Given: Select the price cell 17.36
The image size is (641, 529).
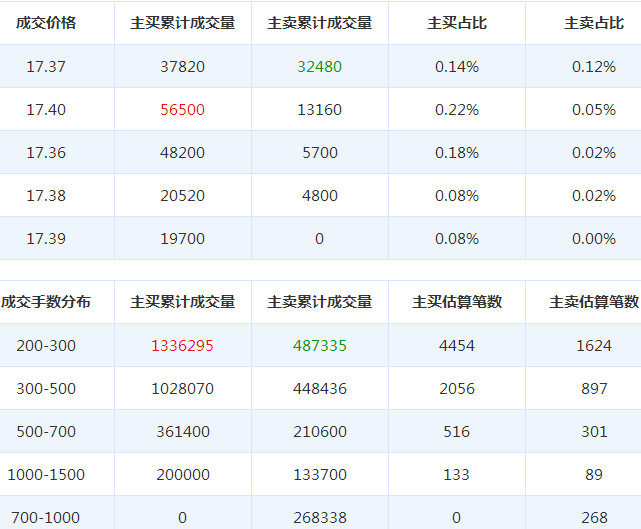Looking at the screenshot, I should pyautogui.click(x=46, y=152).
